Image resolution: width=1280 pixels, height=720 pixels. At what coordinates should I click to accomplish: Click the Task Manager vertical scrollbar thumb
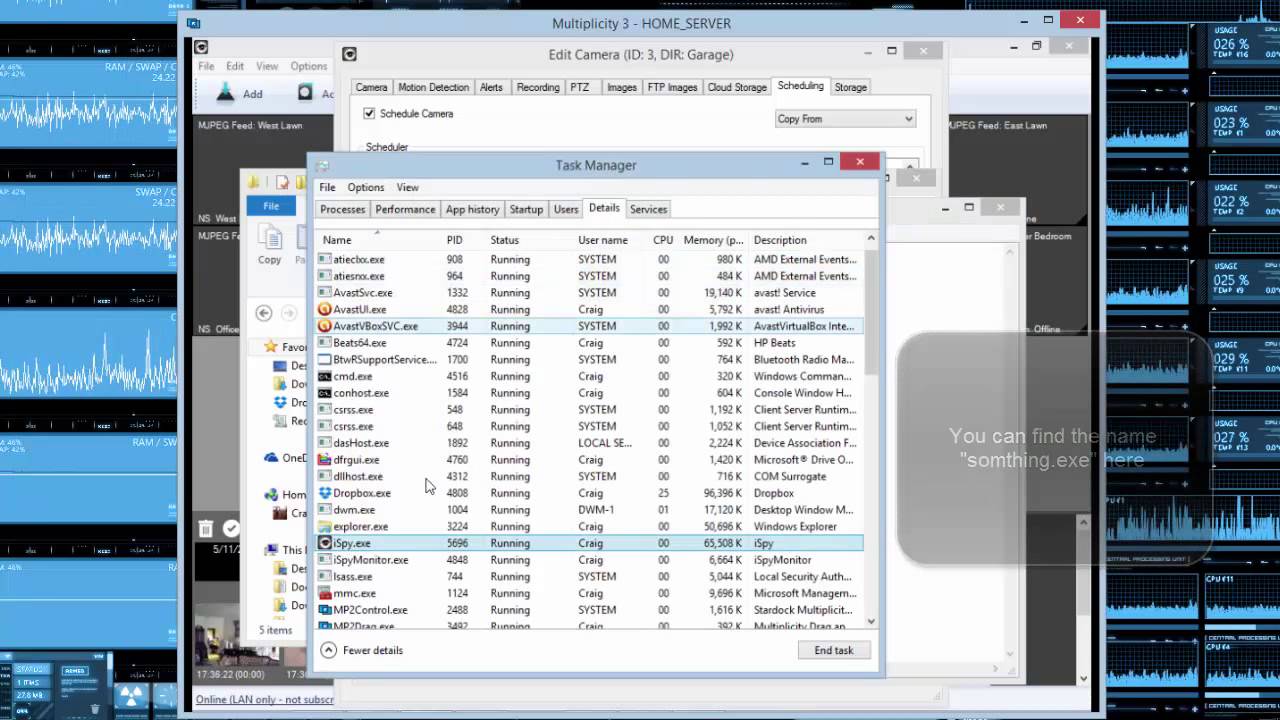[x=870, y=310]
